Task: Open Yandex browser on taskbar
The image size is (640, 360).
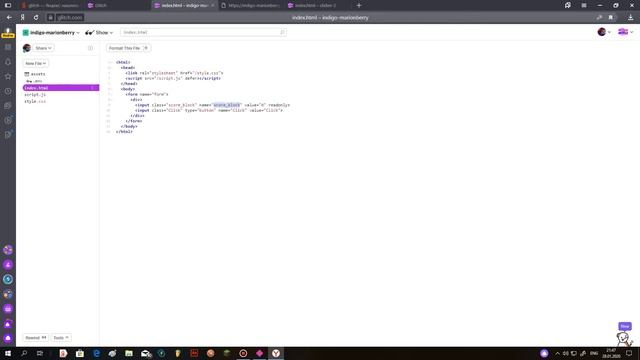Action: 276,353
